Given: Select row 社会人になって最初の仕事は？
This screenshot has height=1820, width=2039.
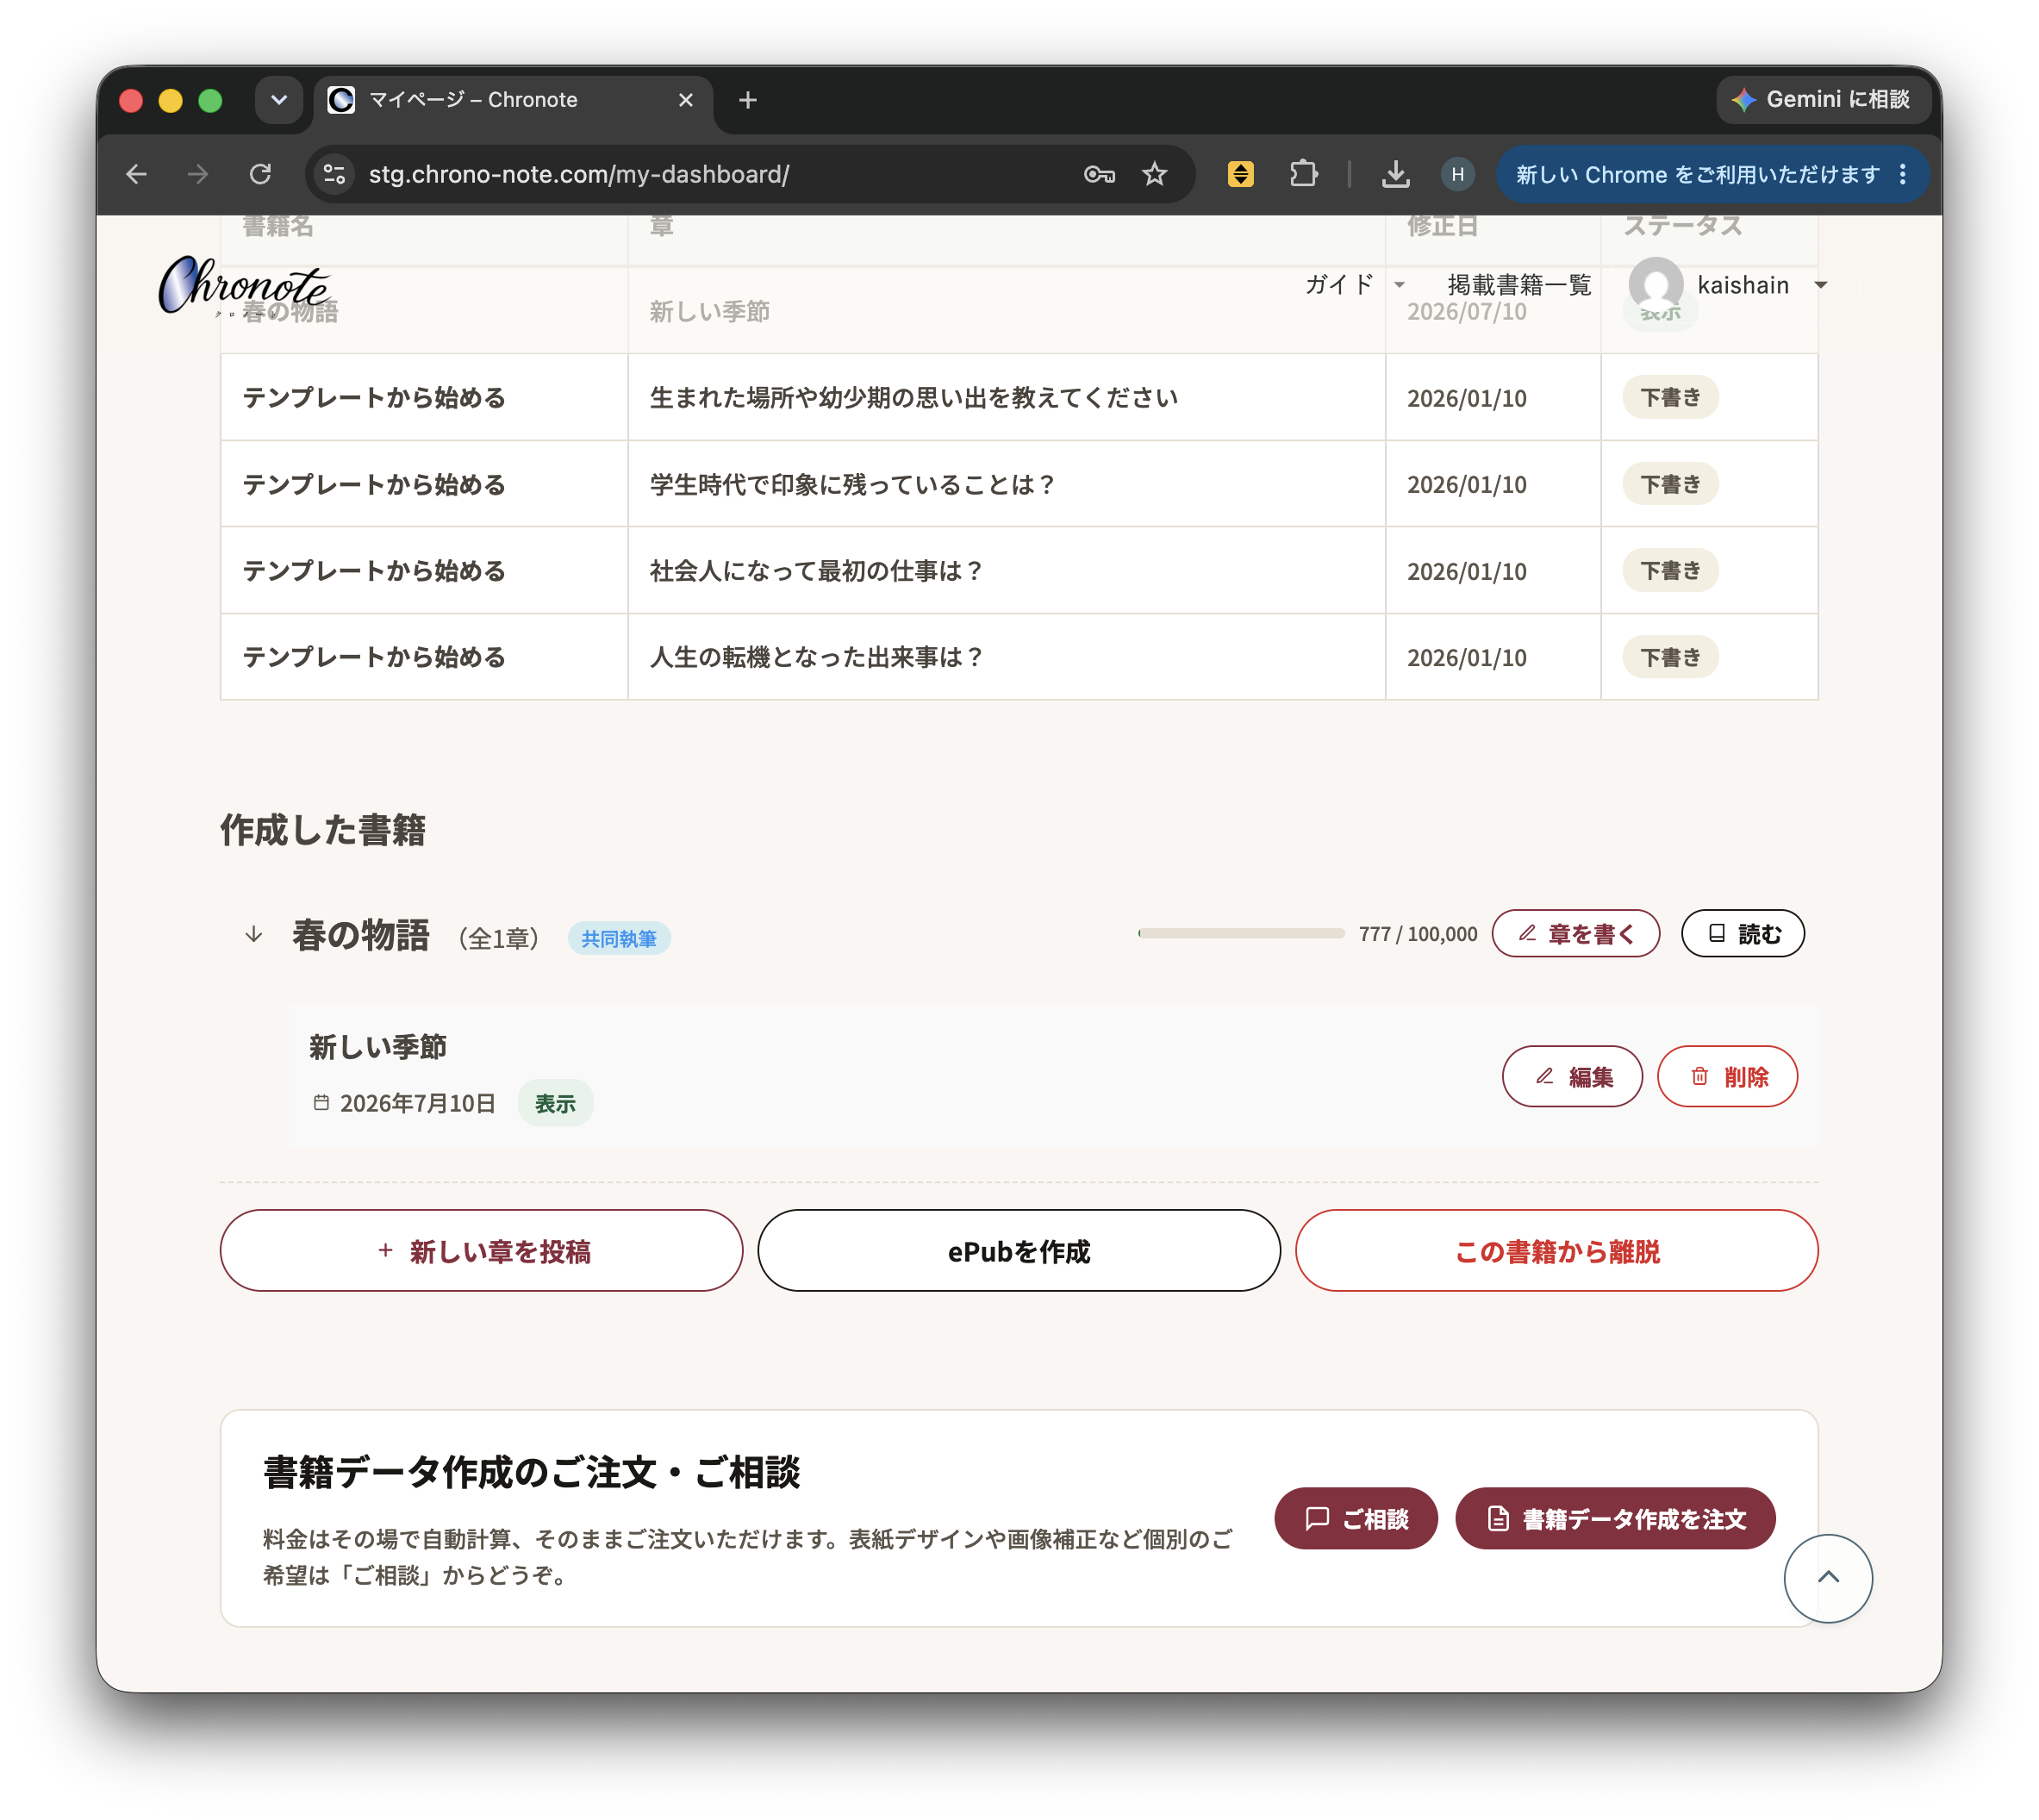Looking at the screenshot, I should [x=1018, y=570].
